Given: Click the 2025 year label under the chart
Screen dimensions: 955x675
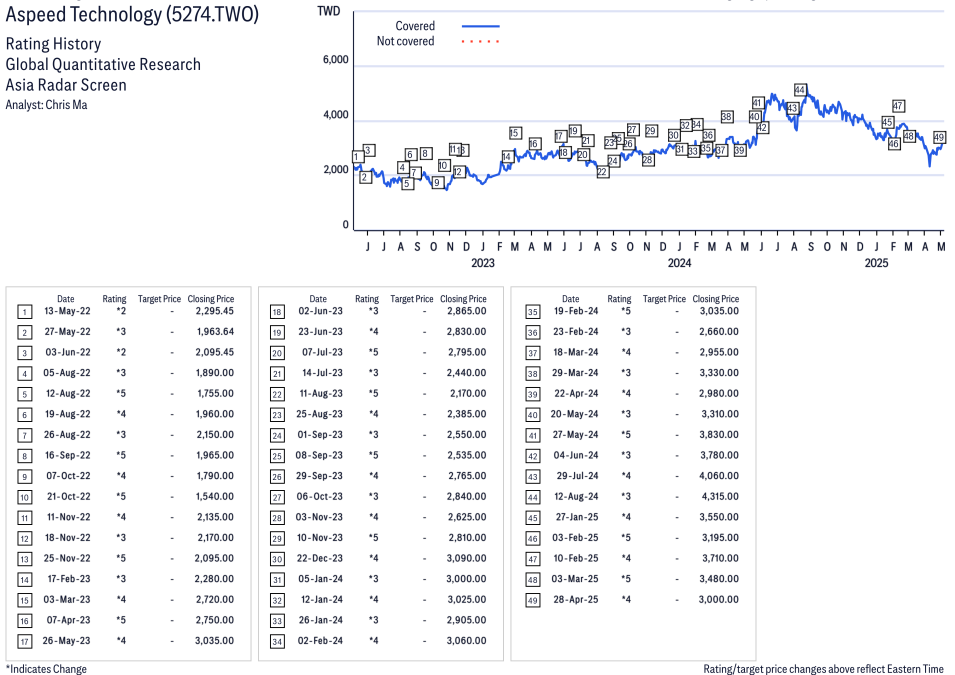Looking at the screenshot, I should (x=876, y=263).
